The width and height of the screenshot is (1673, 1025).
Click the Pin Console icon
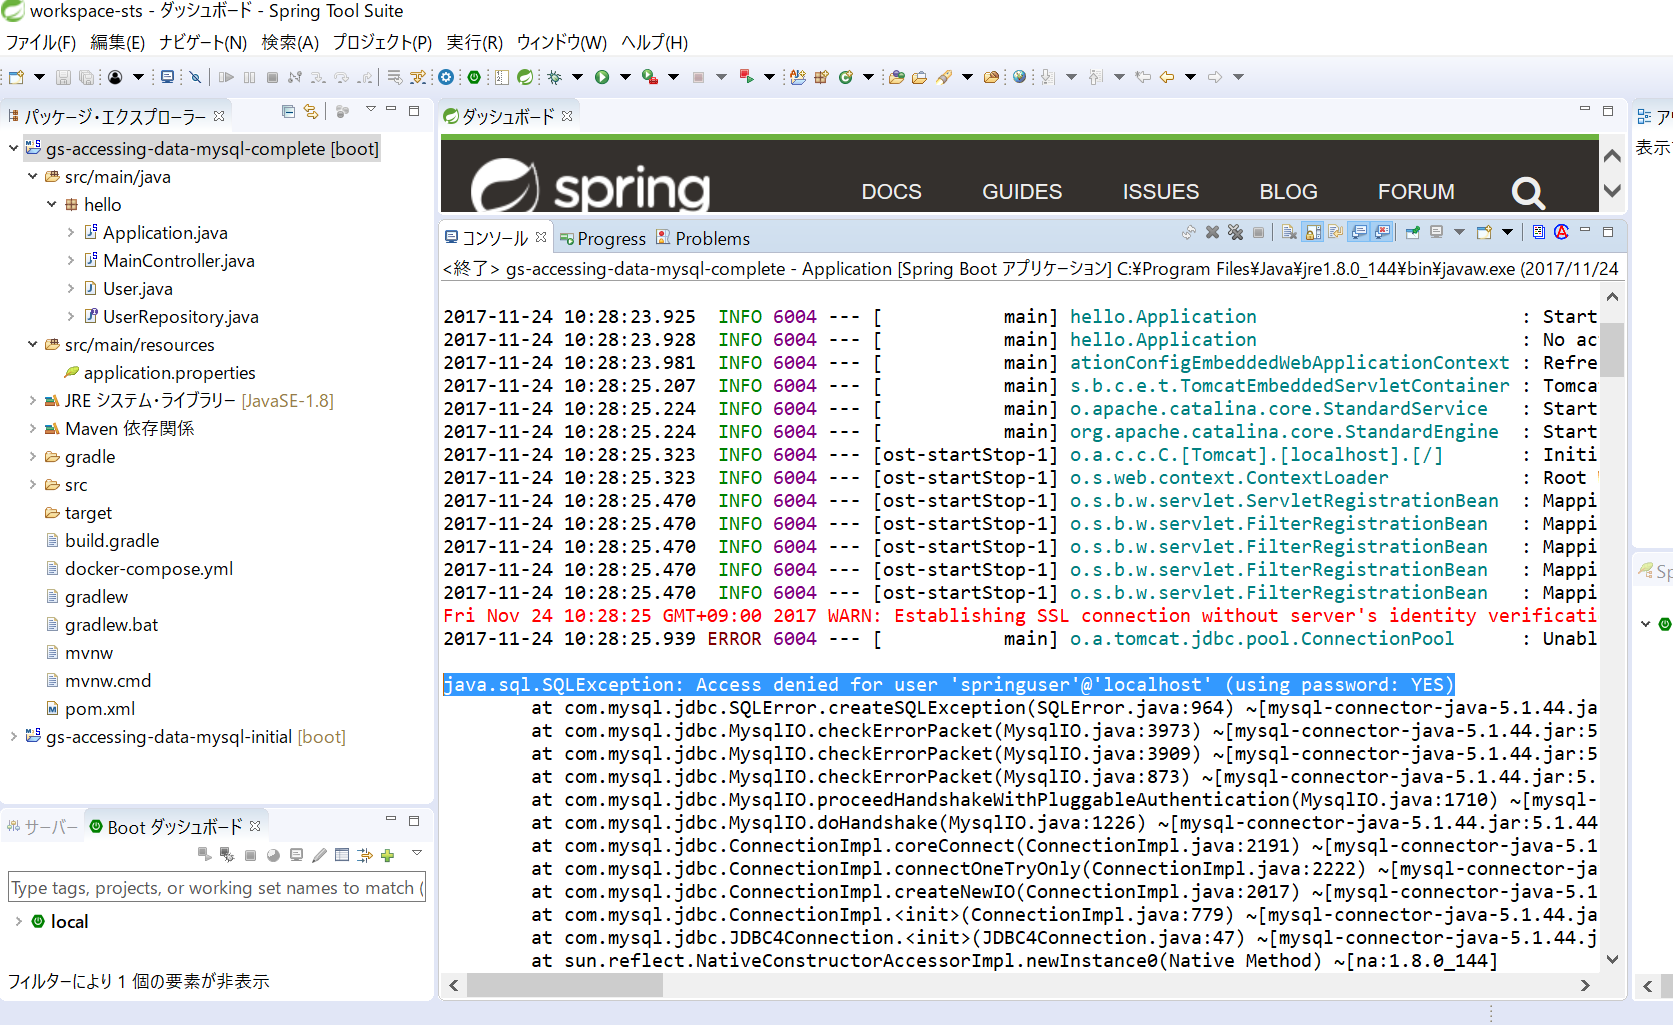(1412, 233)
